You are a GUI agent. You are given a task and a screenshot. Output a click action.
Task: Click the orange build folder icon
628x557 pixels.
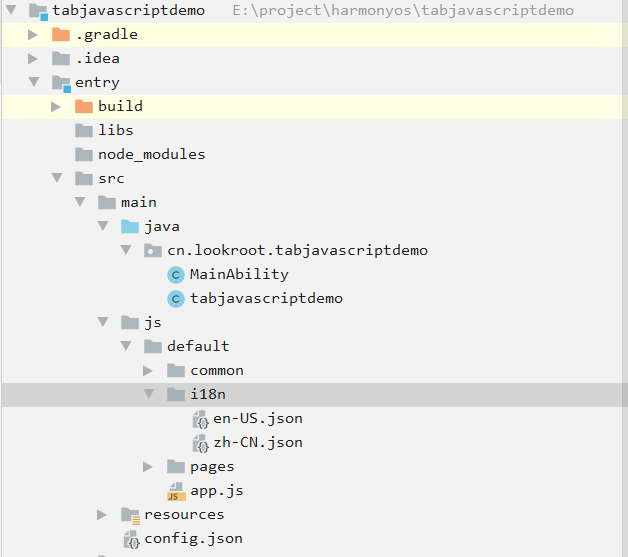click(x=84, y=106)
